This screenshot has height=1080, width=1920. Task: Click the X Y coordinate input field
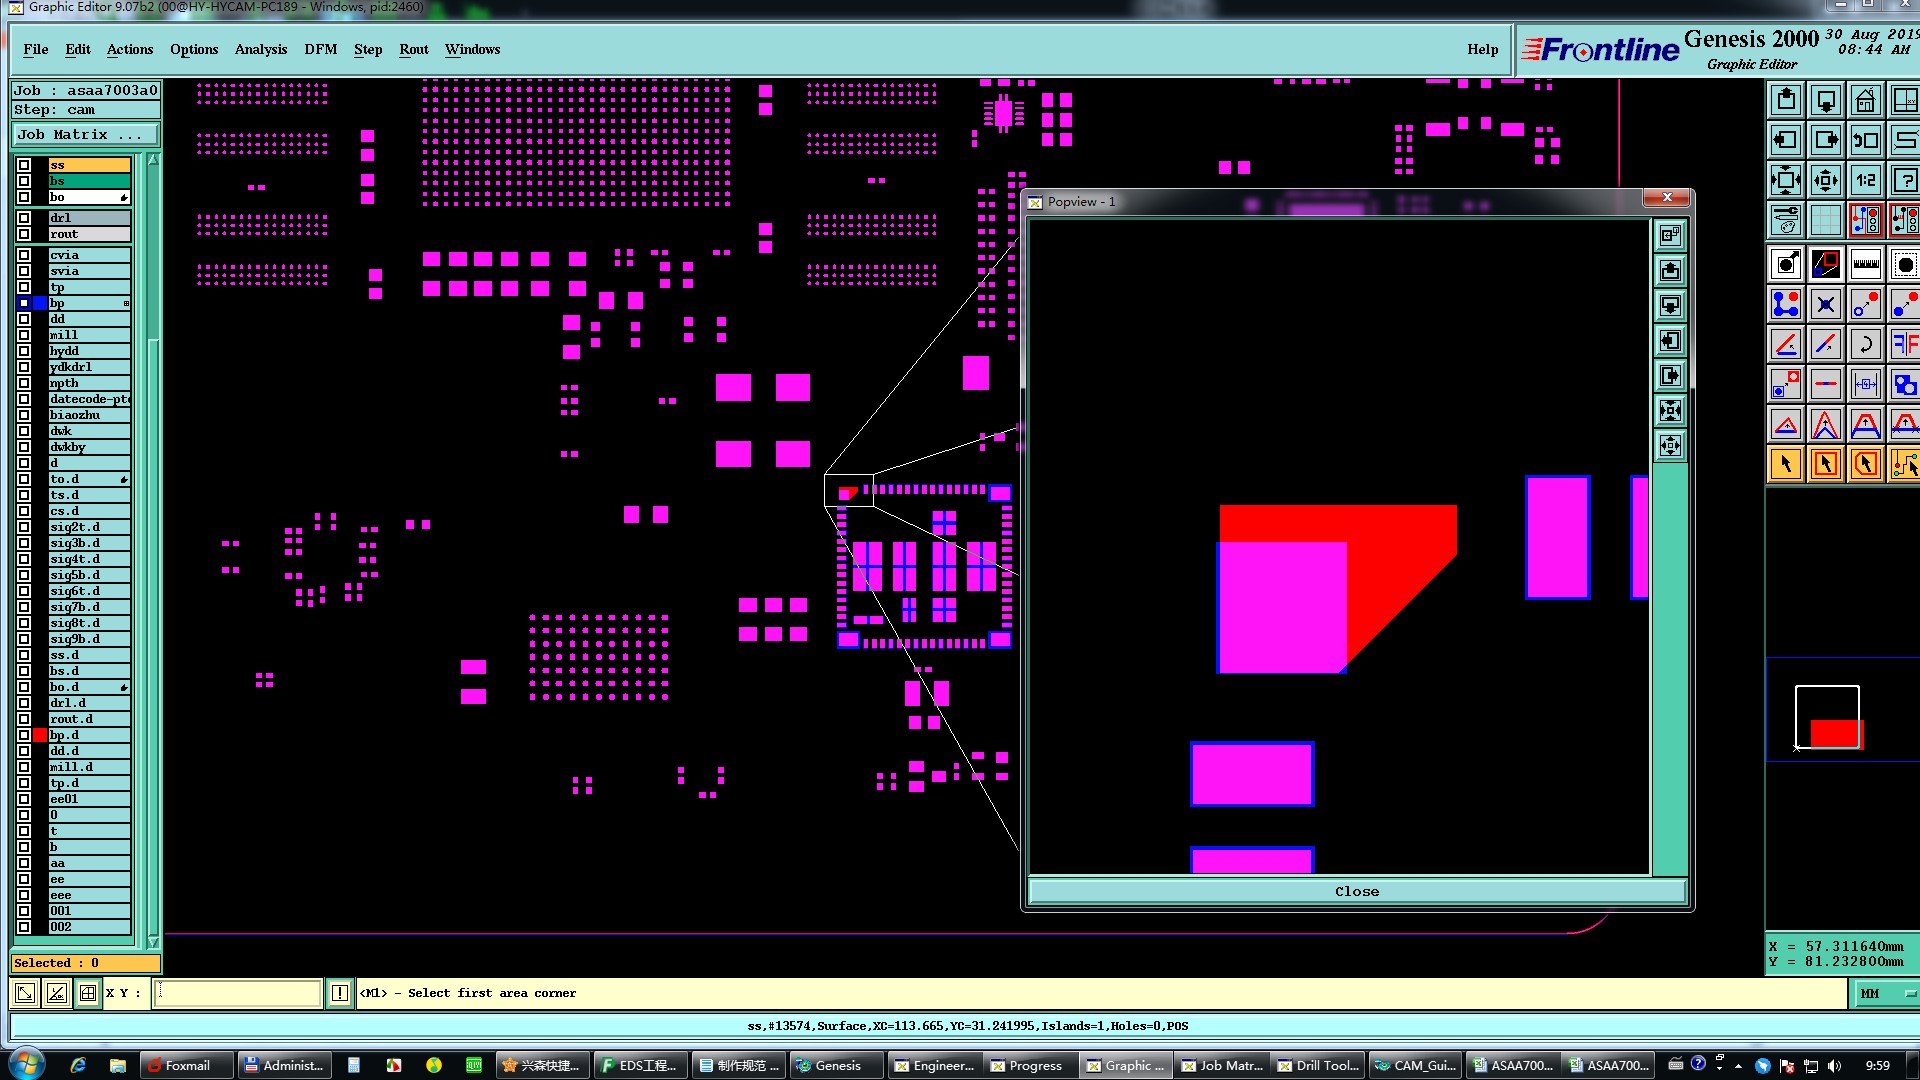pyautogui.click(x=238, y=993)
